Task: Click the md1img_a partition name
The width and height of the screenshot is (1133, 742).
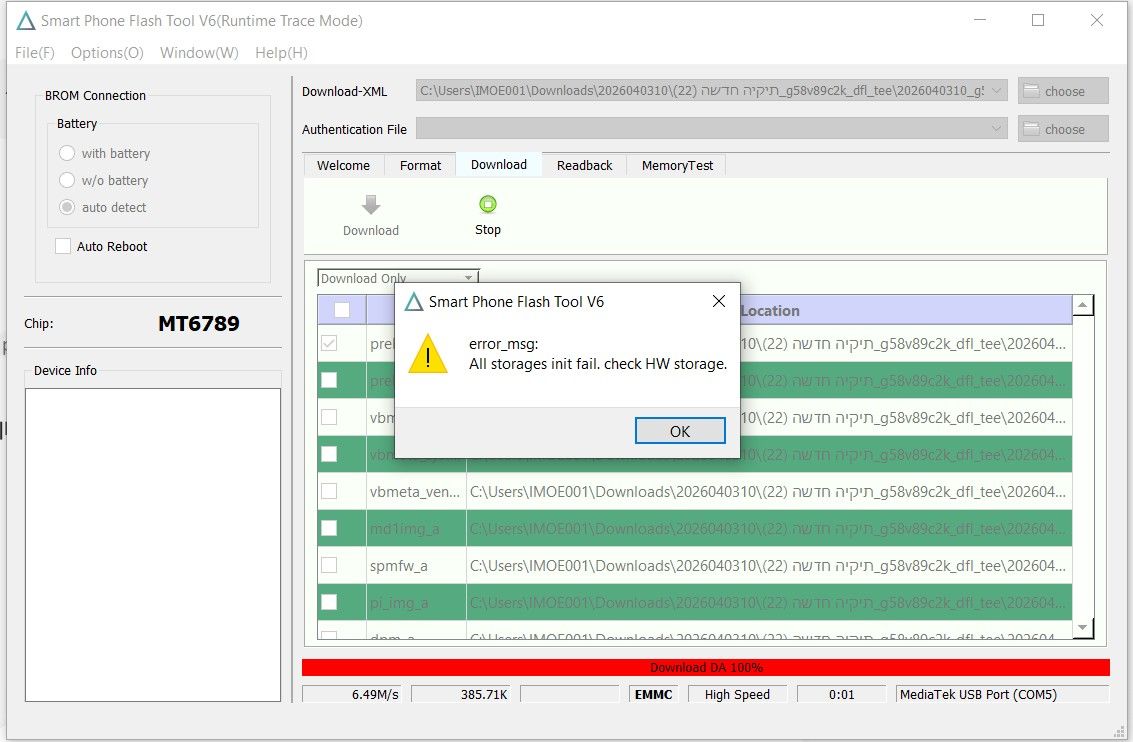Action: pos(404,529)
